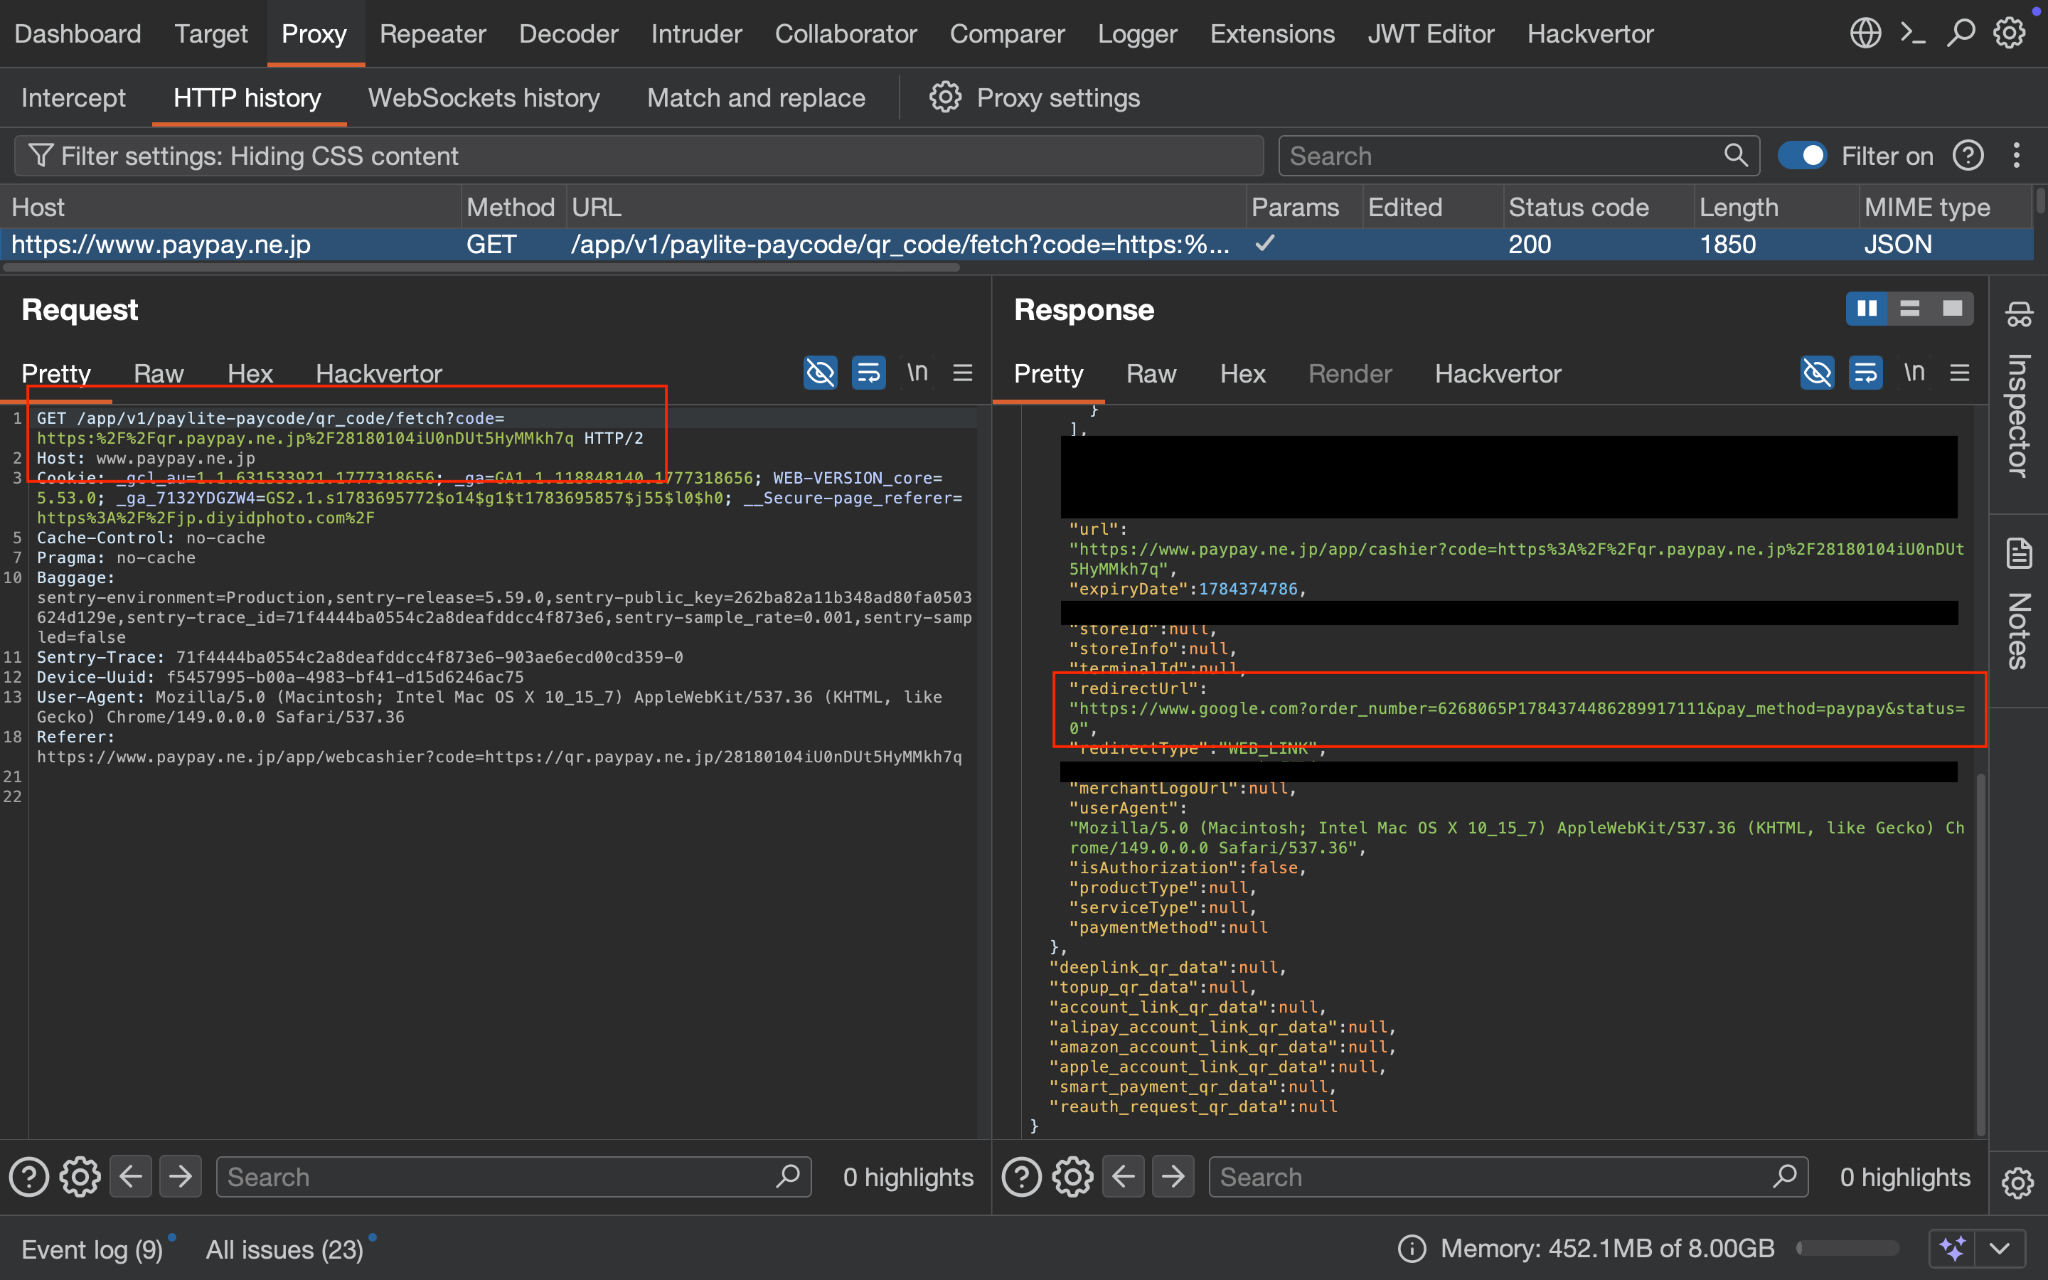The height and width of the screenshot is (1280, 2048).
Task: Focus the Response pane Search field
Action: coord(1508,1177)
